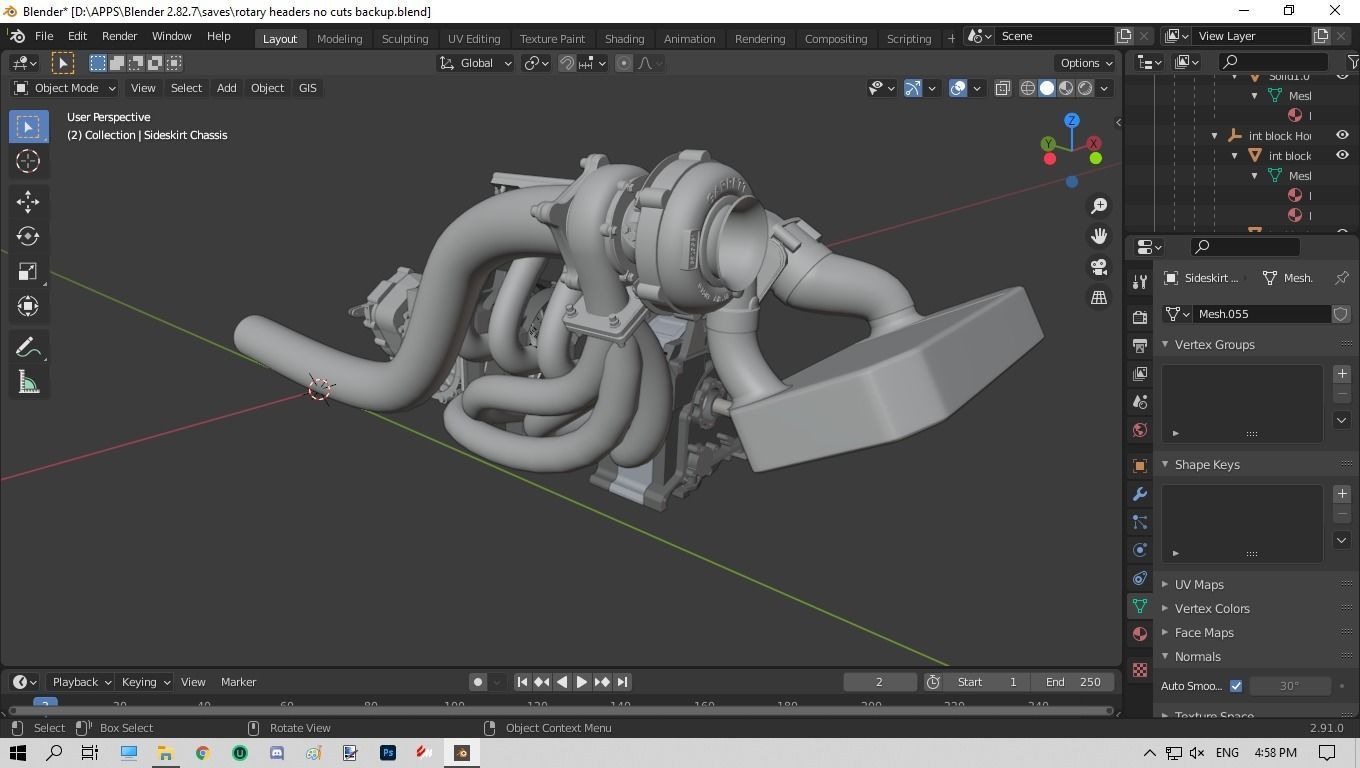Screen dimensions: 1360x768
Task: Open the Object Constraints properties tab
Action: tap(1140, 578)
